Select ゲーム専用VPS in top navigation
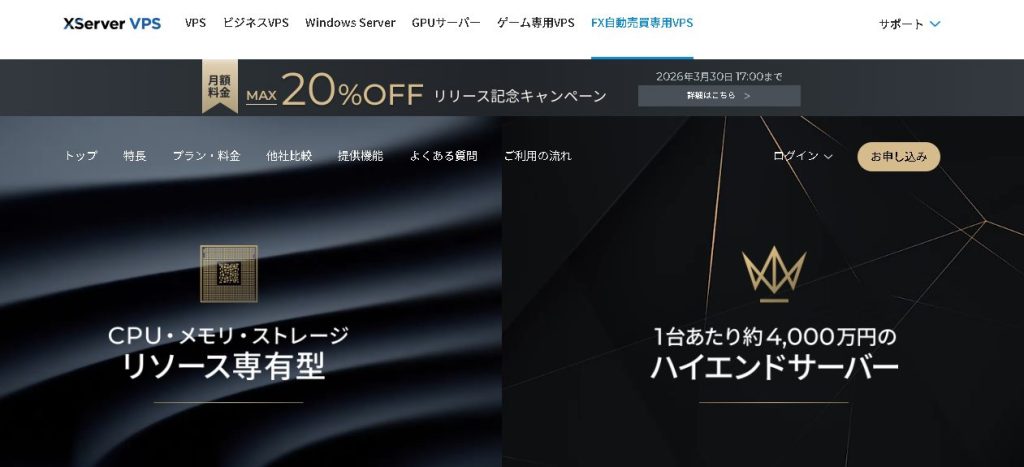 [536, 23]
